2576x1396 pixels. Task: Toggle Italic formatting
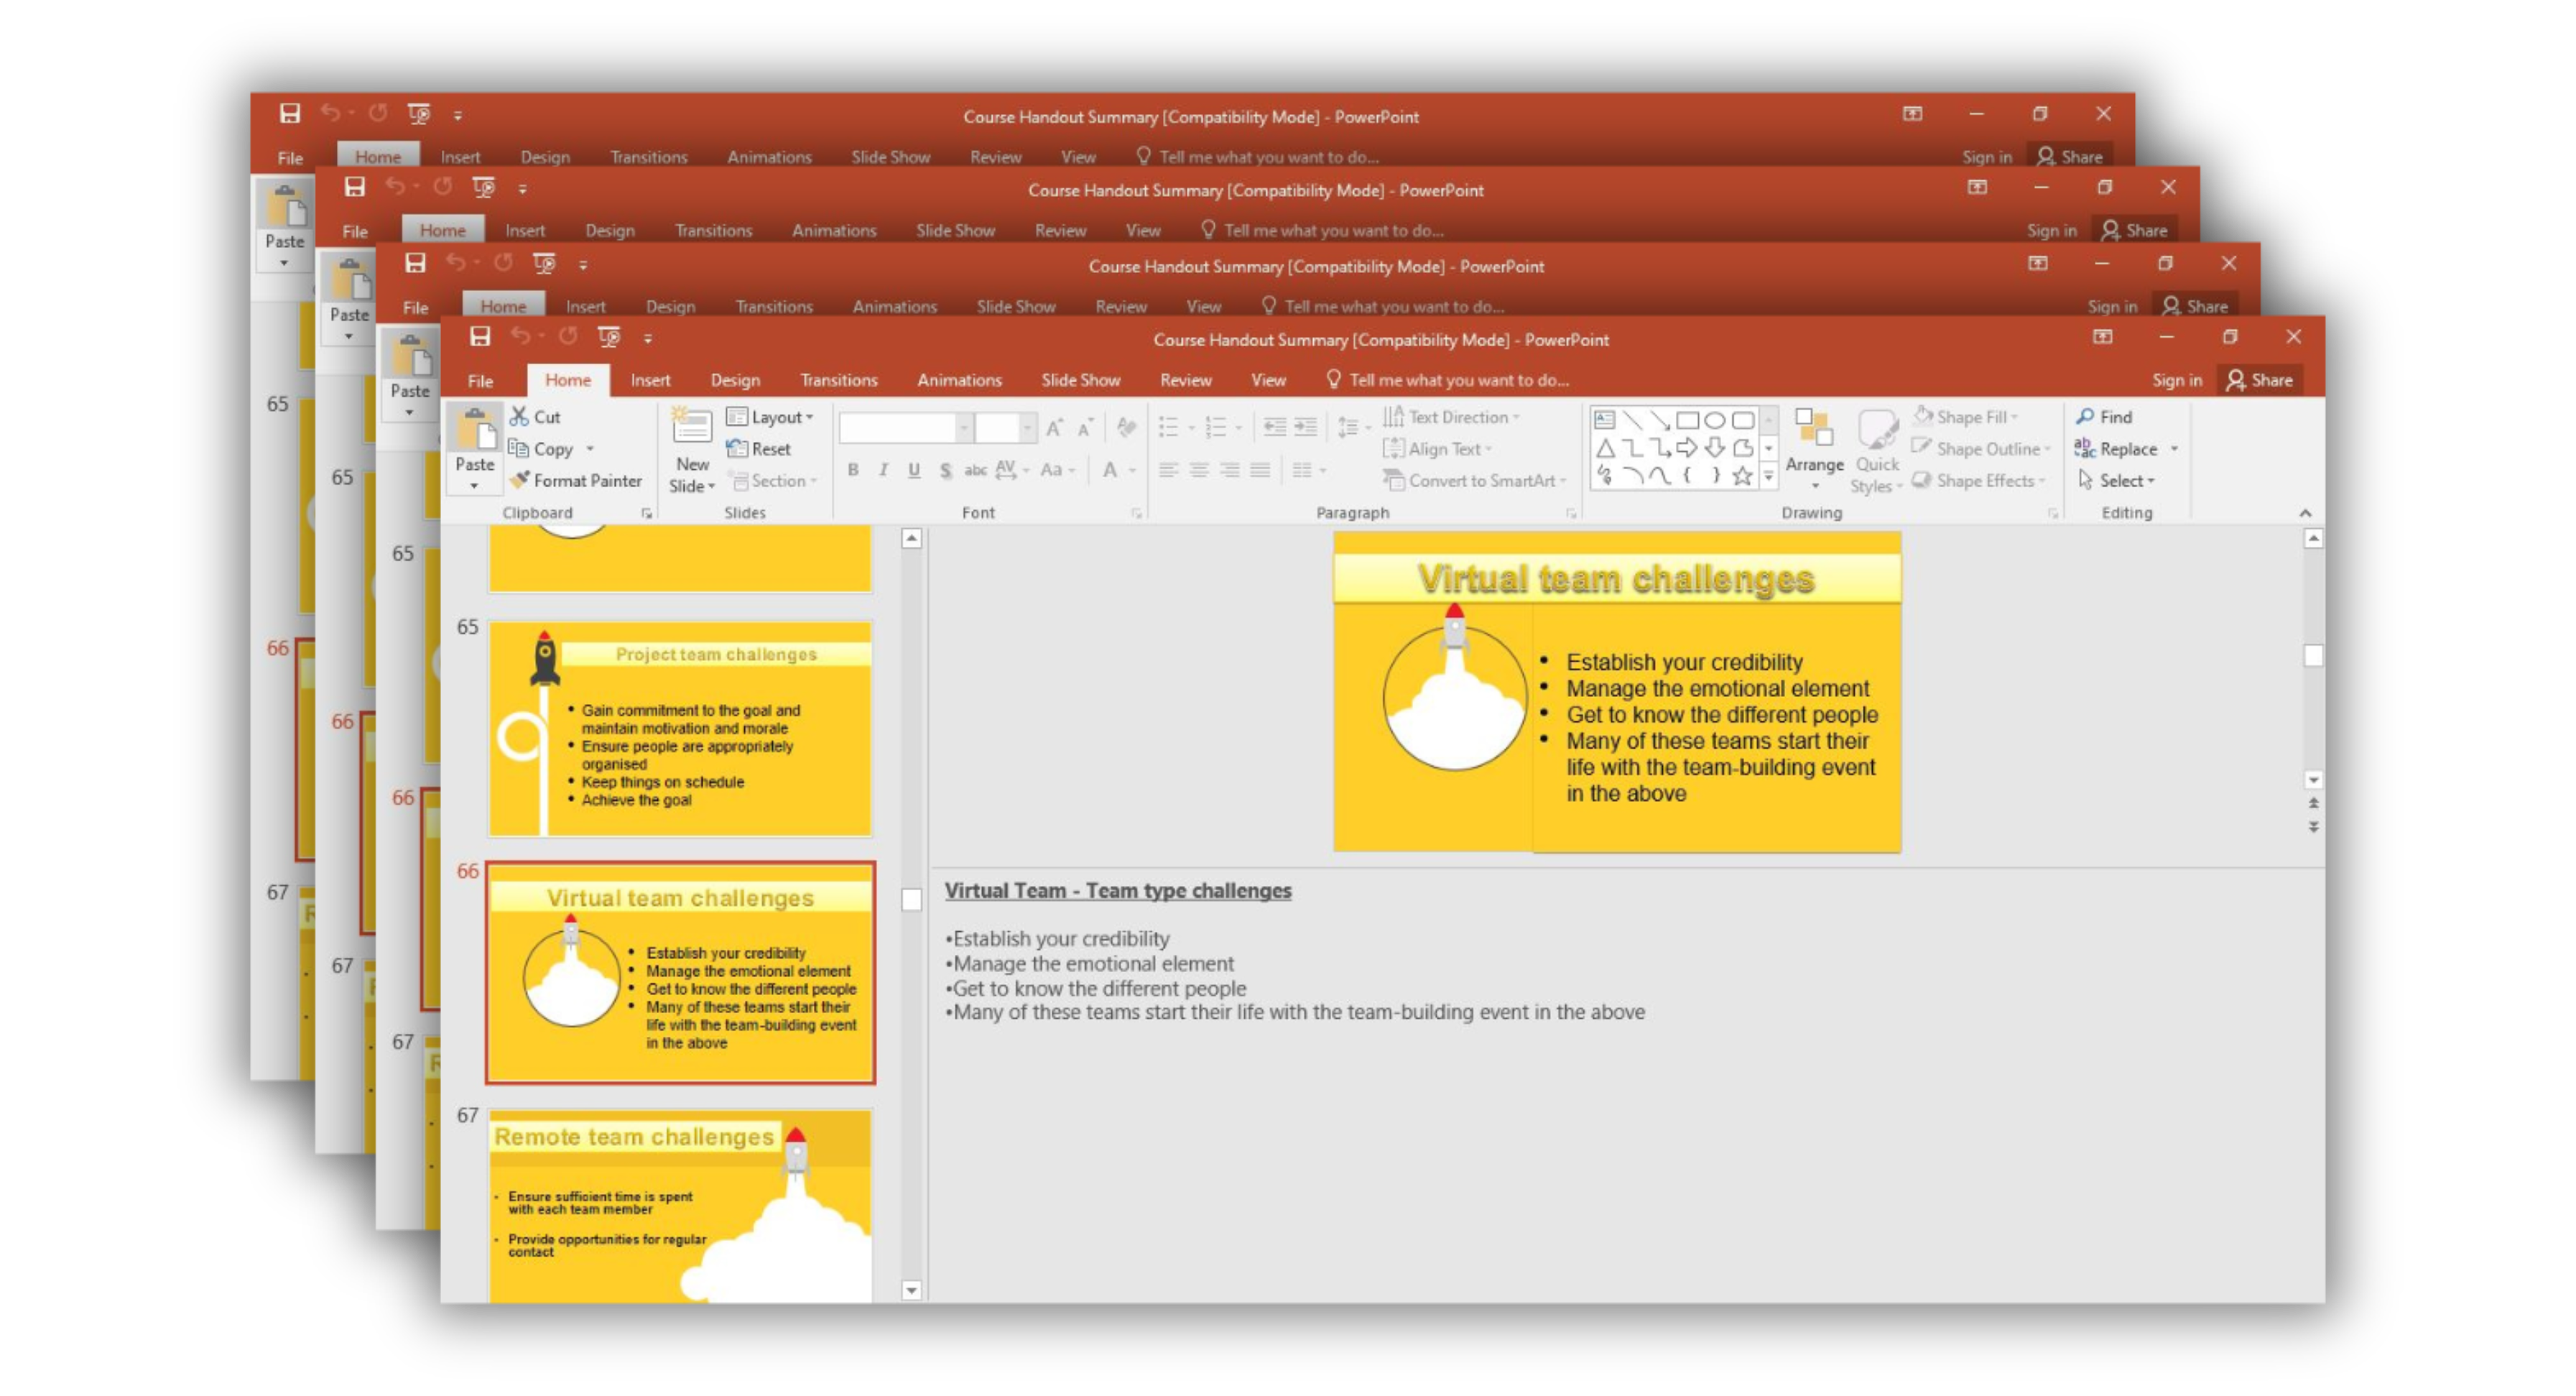pos(883,470)
